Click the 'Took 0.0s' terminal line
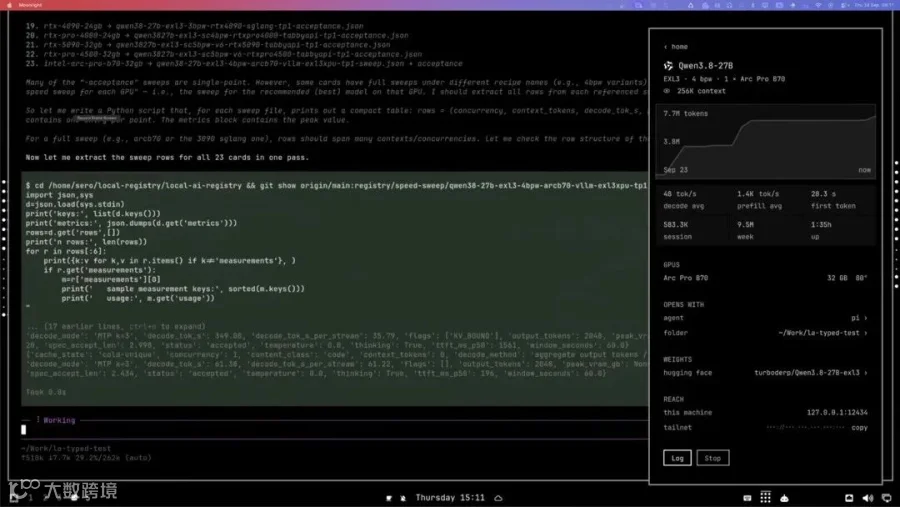The width and height of the screenshot is (900, 507). (45, 392)
